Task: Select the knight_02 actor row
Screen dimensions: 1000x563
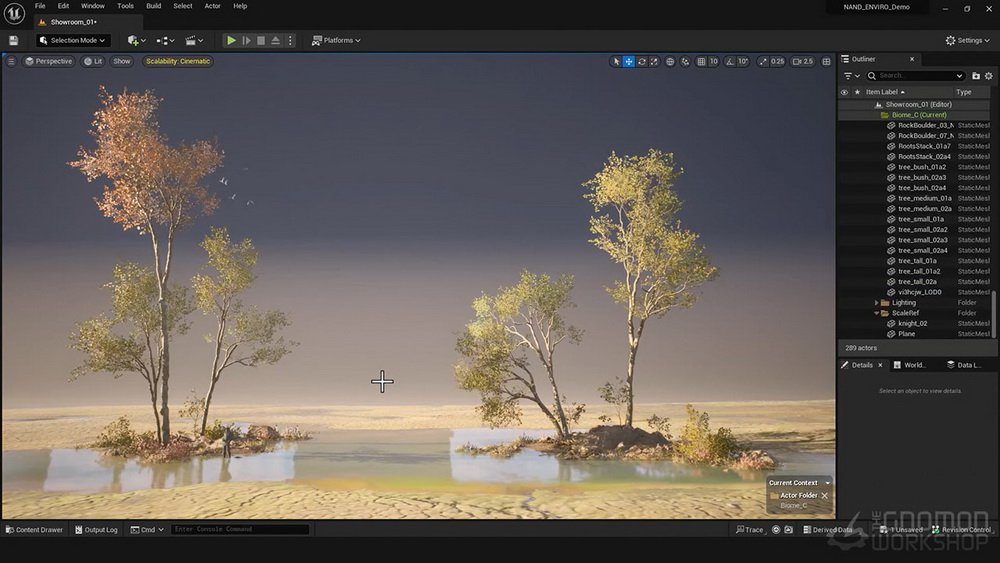Action: pos(914,323)
